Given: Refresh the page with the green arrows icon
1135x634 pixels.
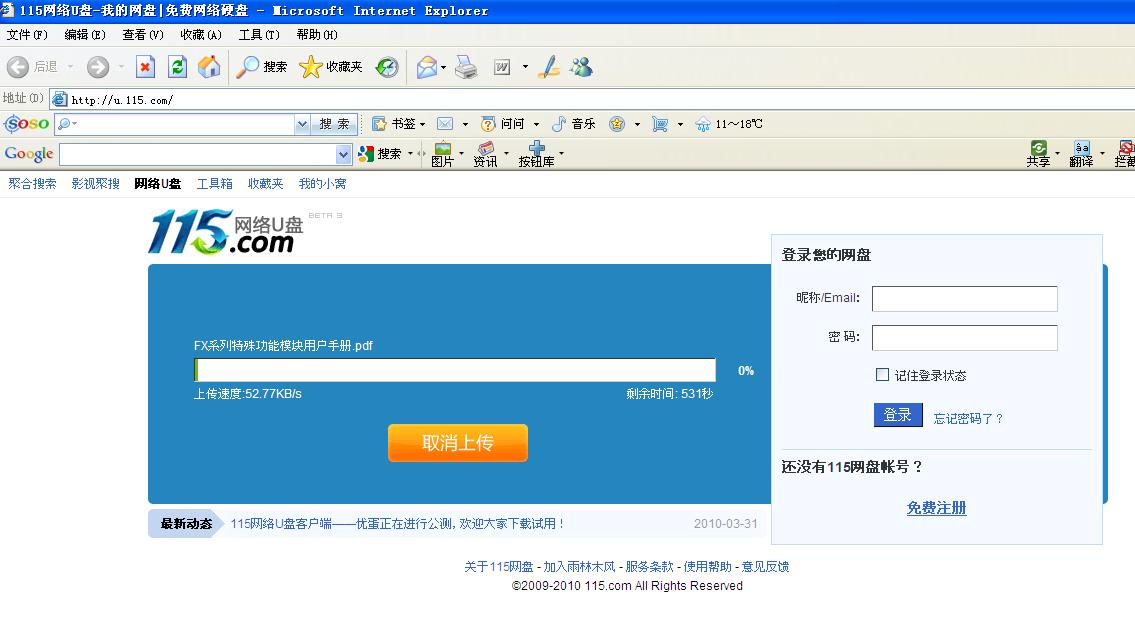Looking at the screenshot, I should pos(177,67).
